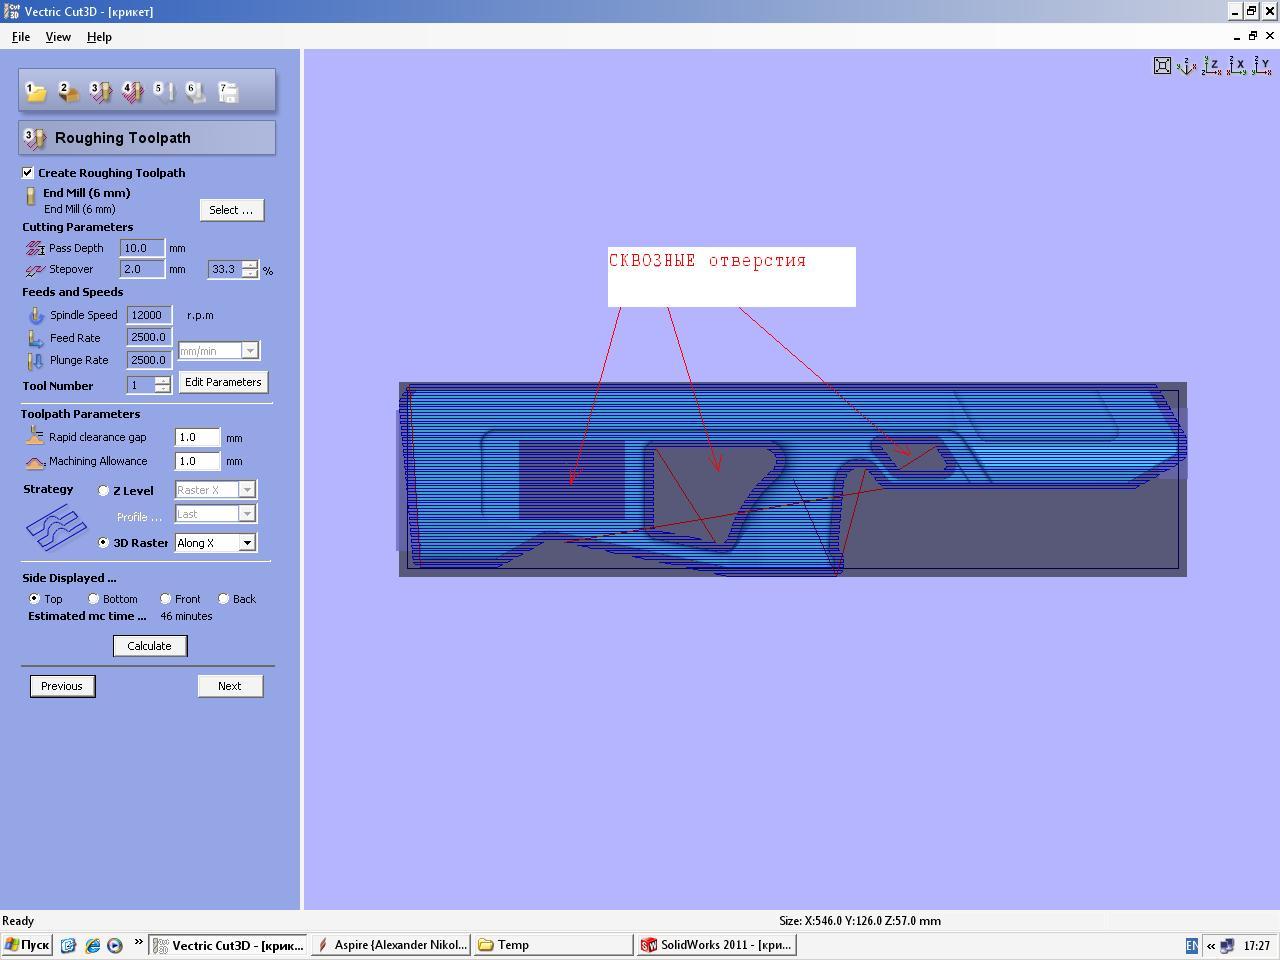Adjust the Tool Number spinner
This screenshot has height=960, width=1280.
click(162, 385)
